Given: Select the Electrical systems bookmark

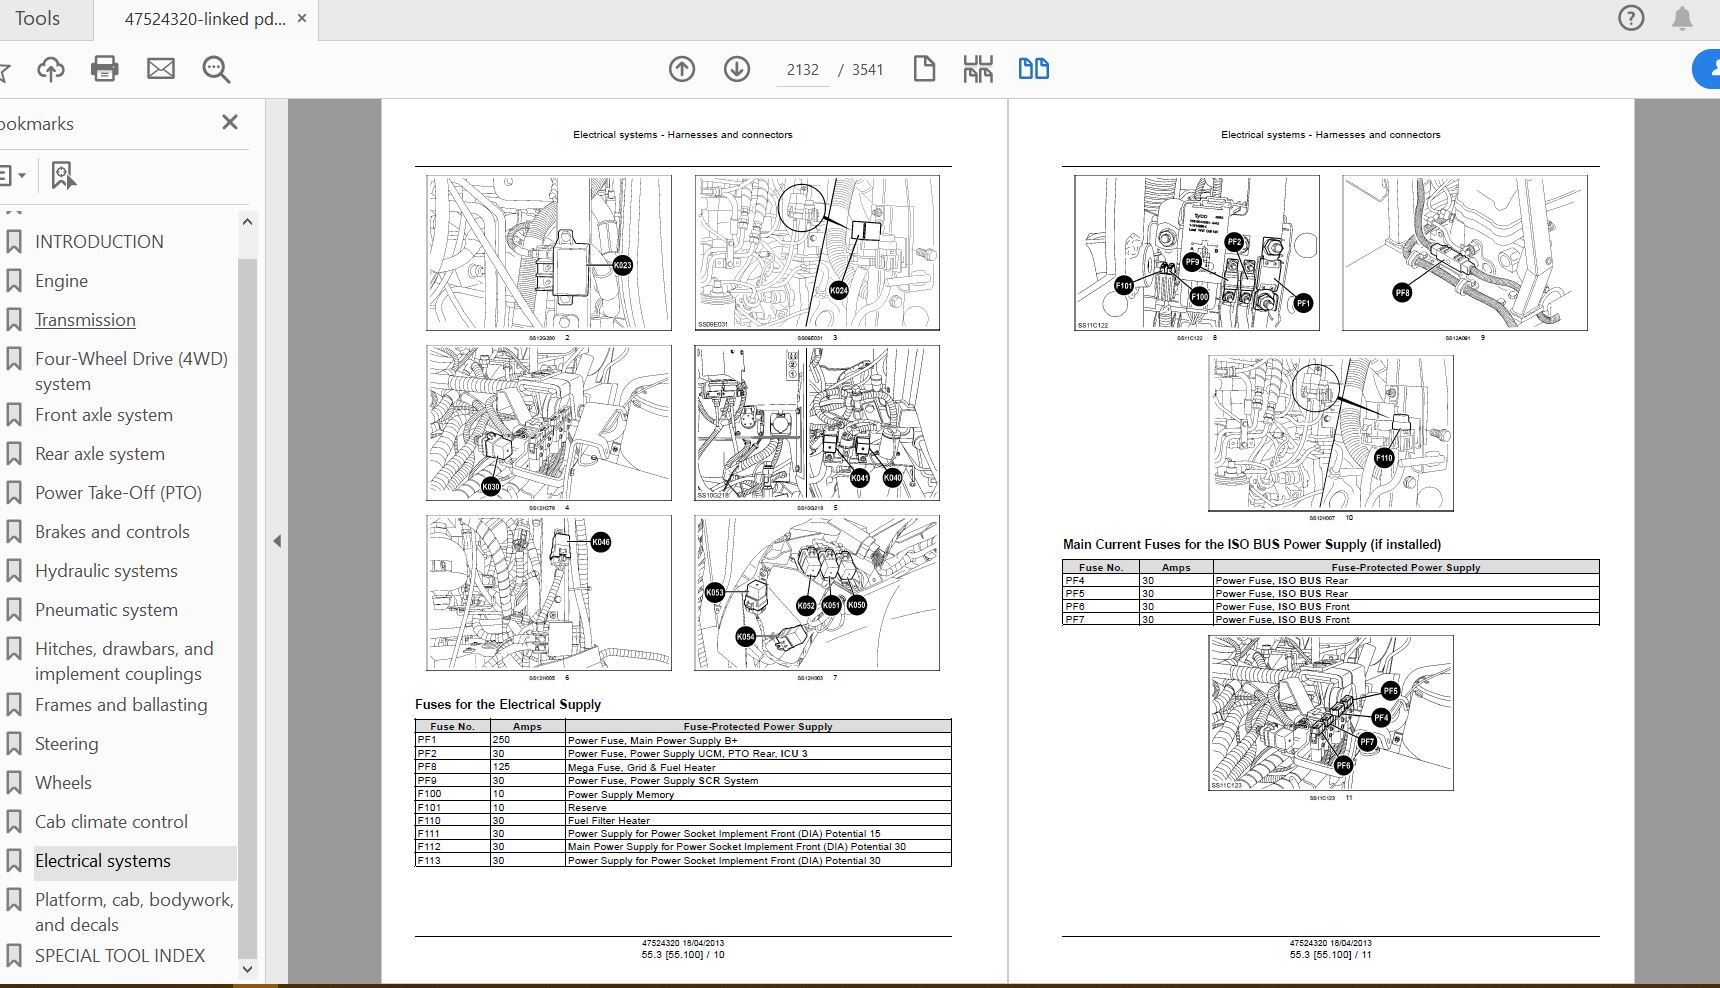Looking at the screenshot, I should [x=103, y=861].
